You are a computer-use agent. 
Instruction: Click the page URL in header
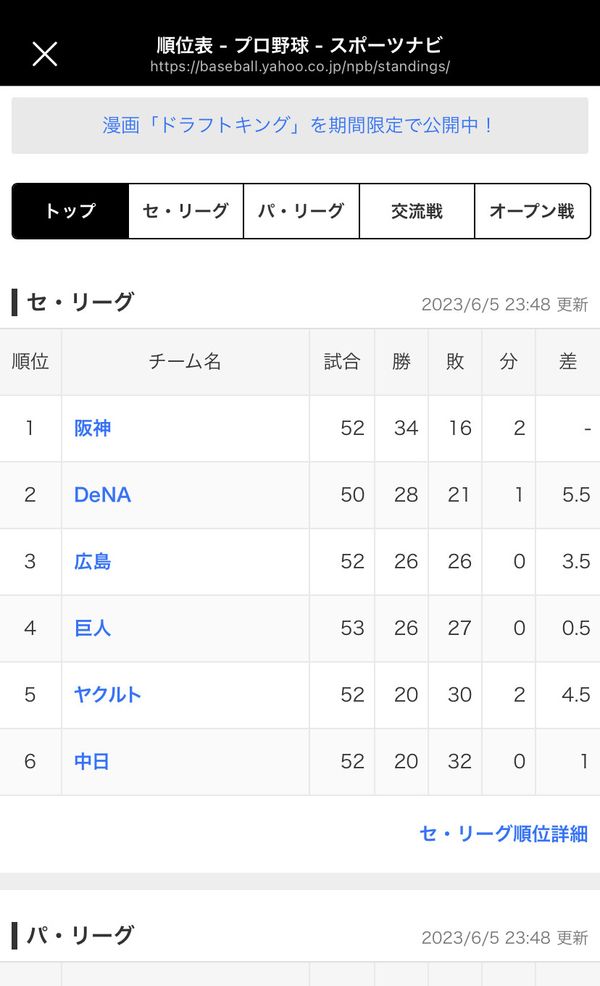coord(300,67)
